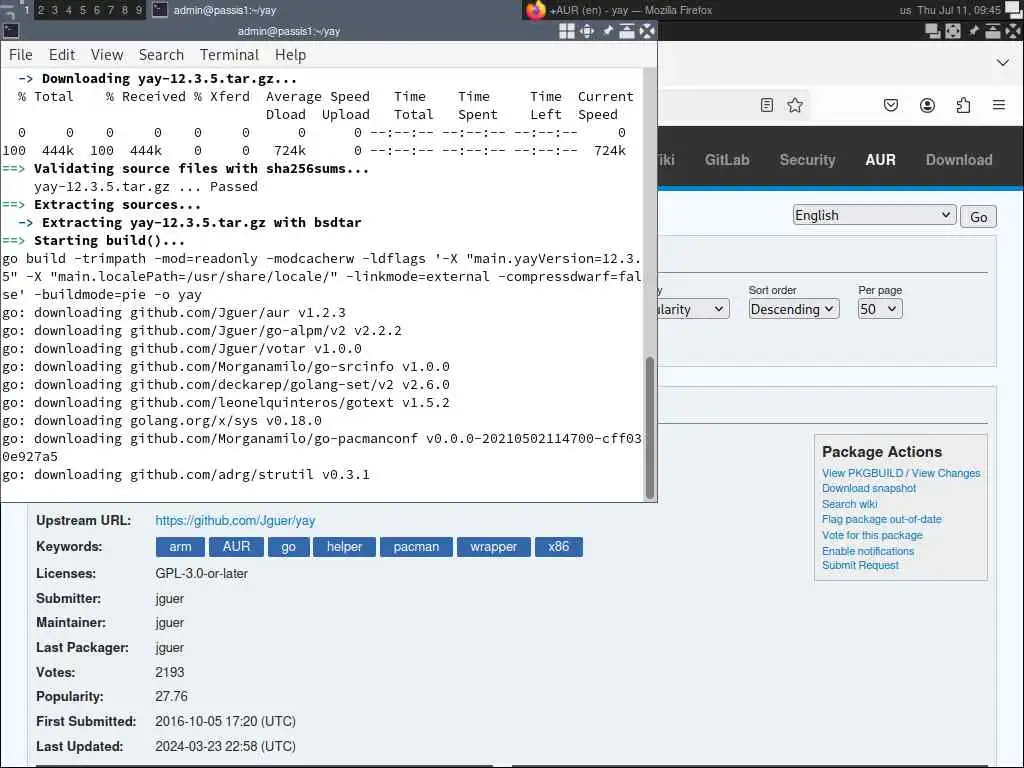
Task: Open the Download tab on the Arch site
Action: [x=959, y=160]
